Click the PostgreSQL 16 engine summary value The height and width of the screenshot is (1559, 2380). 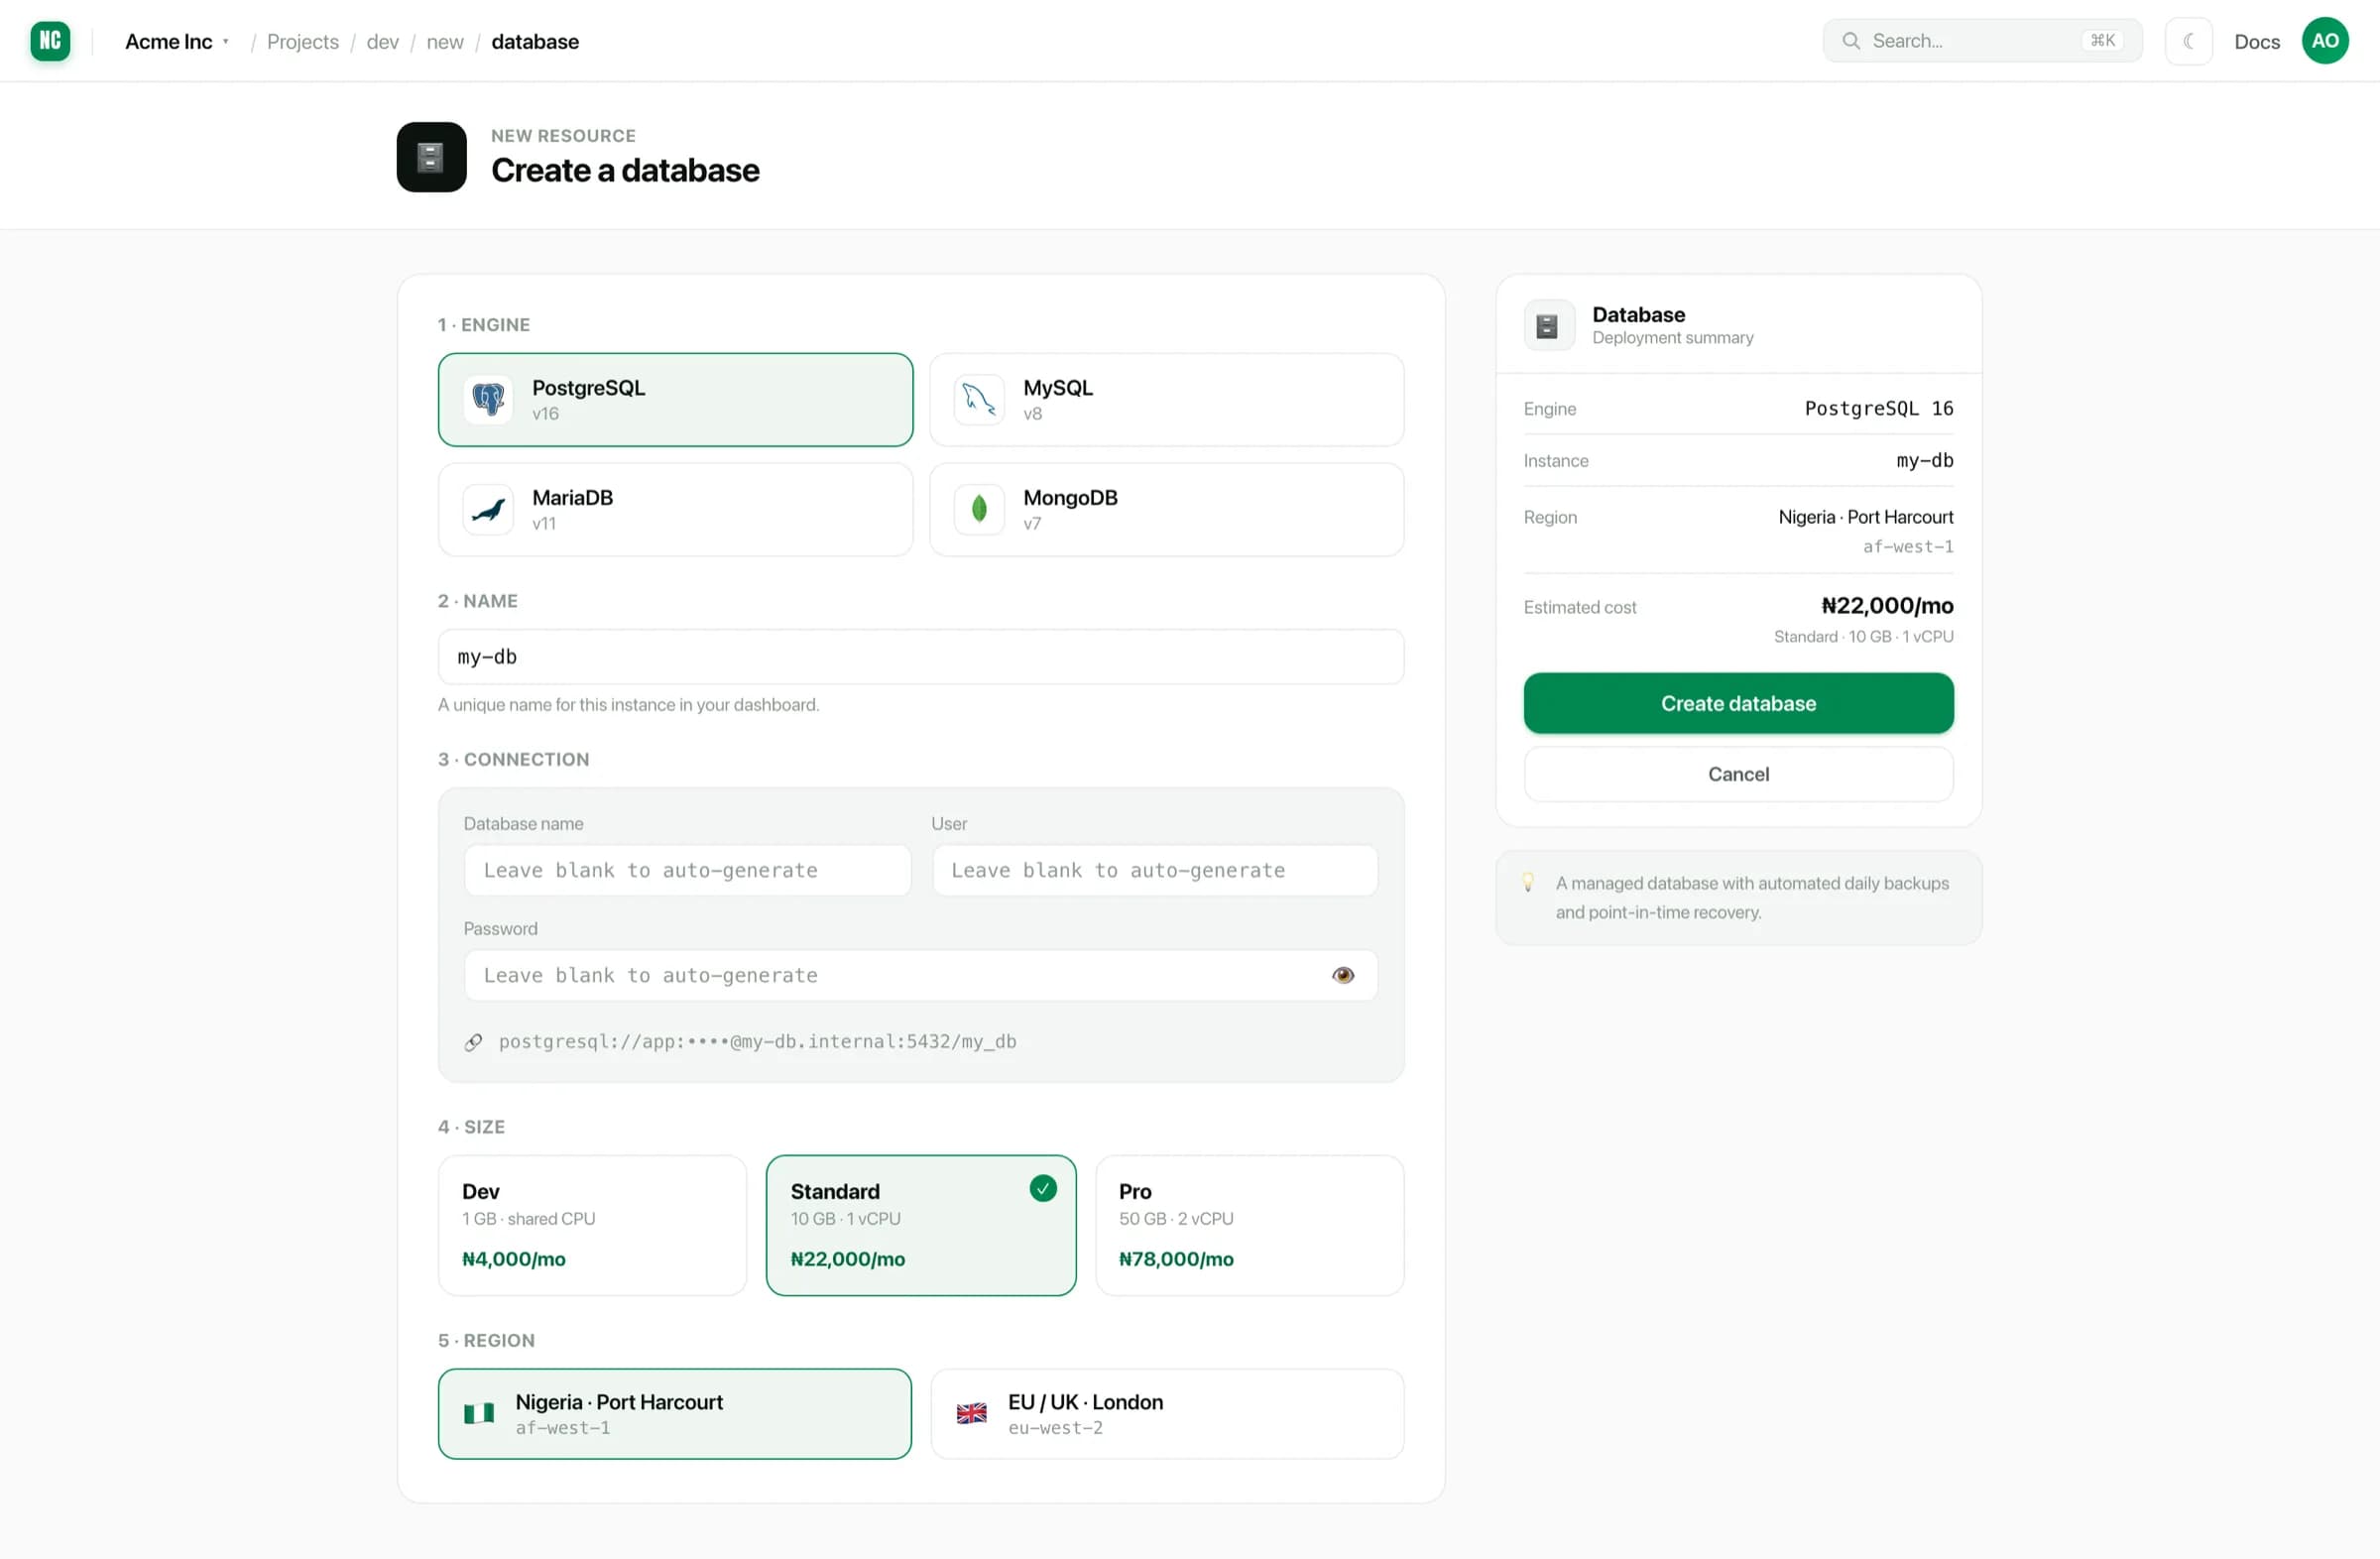click(1878, 409)
